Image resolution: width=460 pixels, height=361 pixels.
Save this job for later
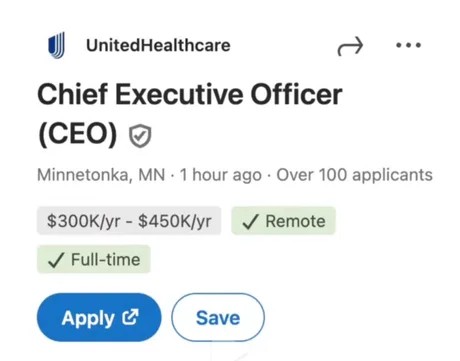coord(218,317)
